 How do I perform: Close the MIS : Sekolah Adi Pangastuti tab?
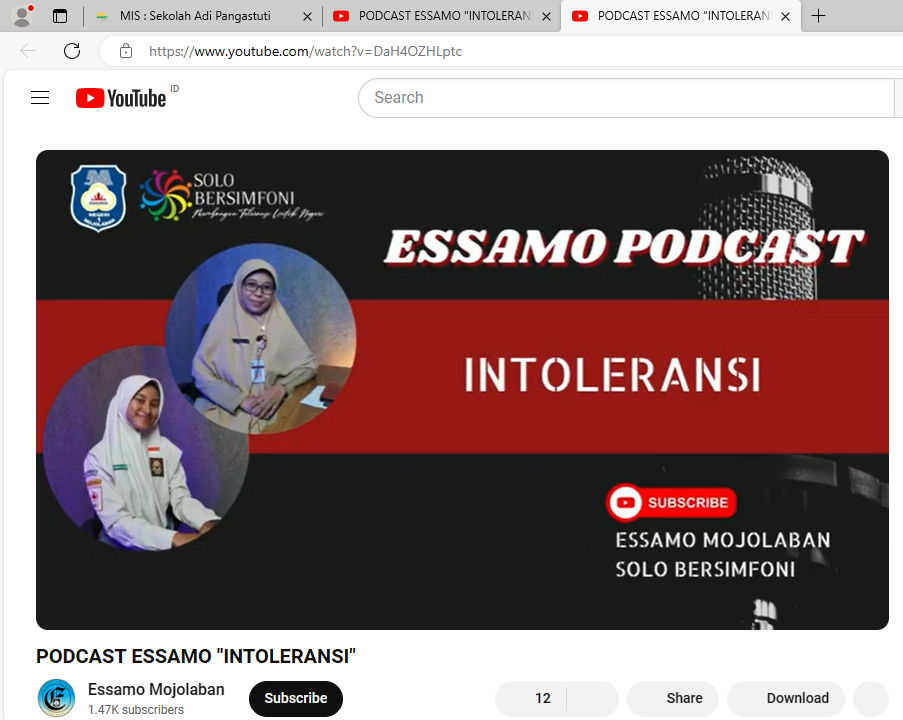(307, 16)
